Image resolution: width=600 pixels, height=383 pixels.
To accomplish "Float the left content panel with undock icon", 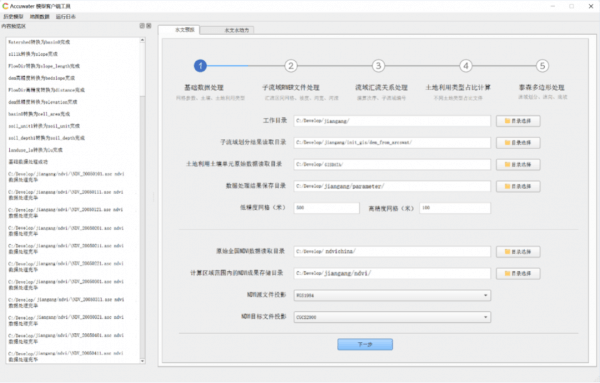I will [142, 26].
